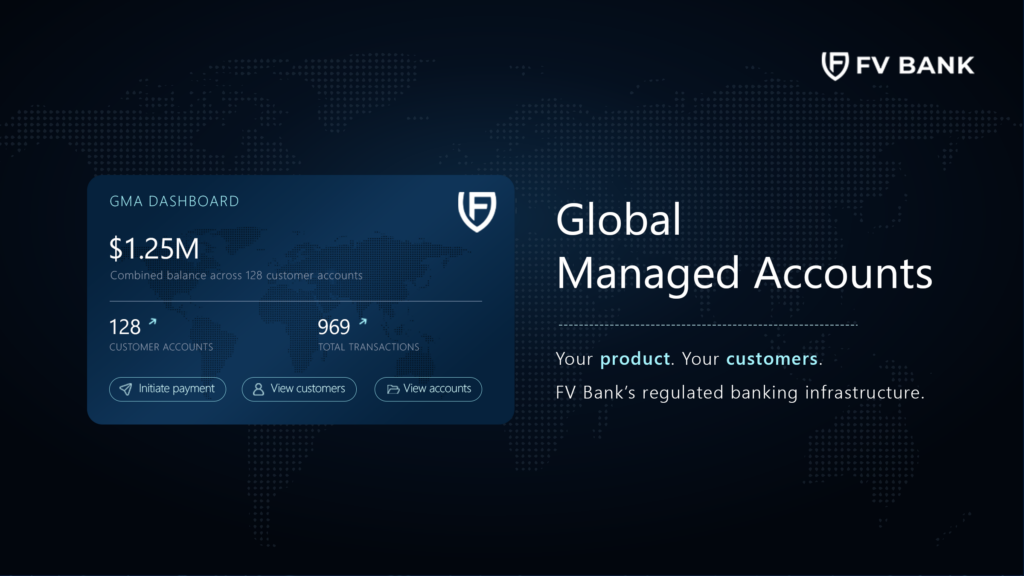Click the shield logo on the GMA dashboard card
Image resolution: width=1024 pixels, height=576 pixels.
coord(477,212)
